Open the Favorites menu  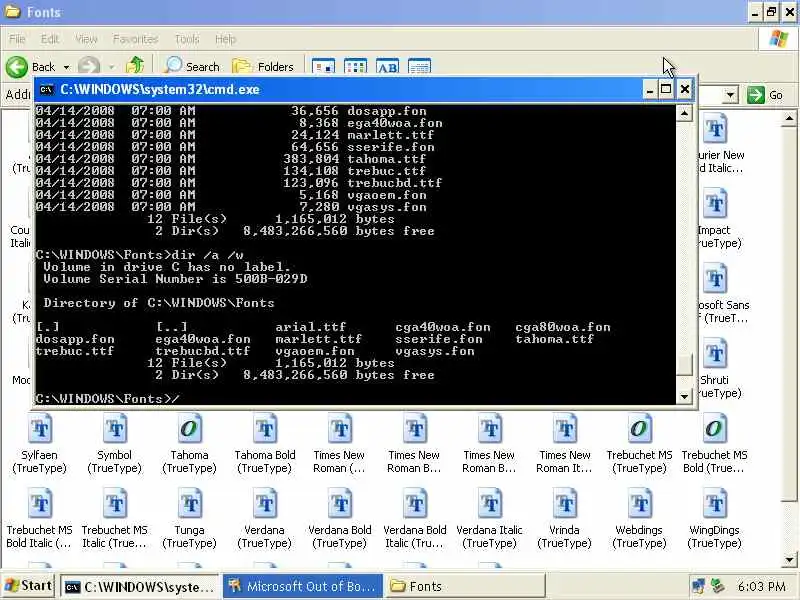135,39
